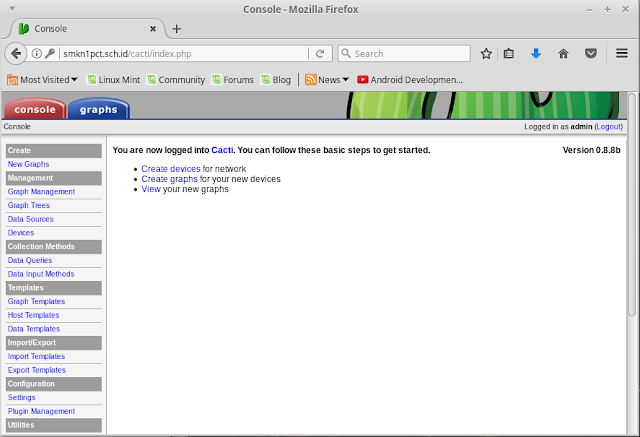Click the Collection Methods section header
Image resolution: width=640 pixels, height=437 pixels.
tap(54, 246)
